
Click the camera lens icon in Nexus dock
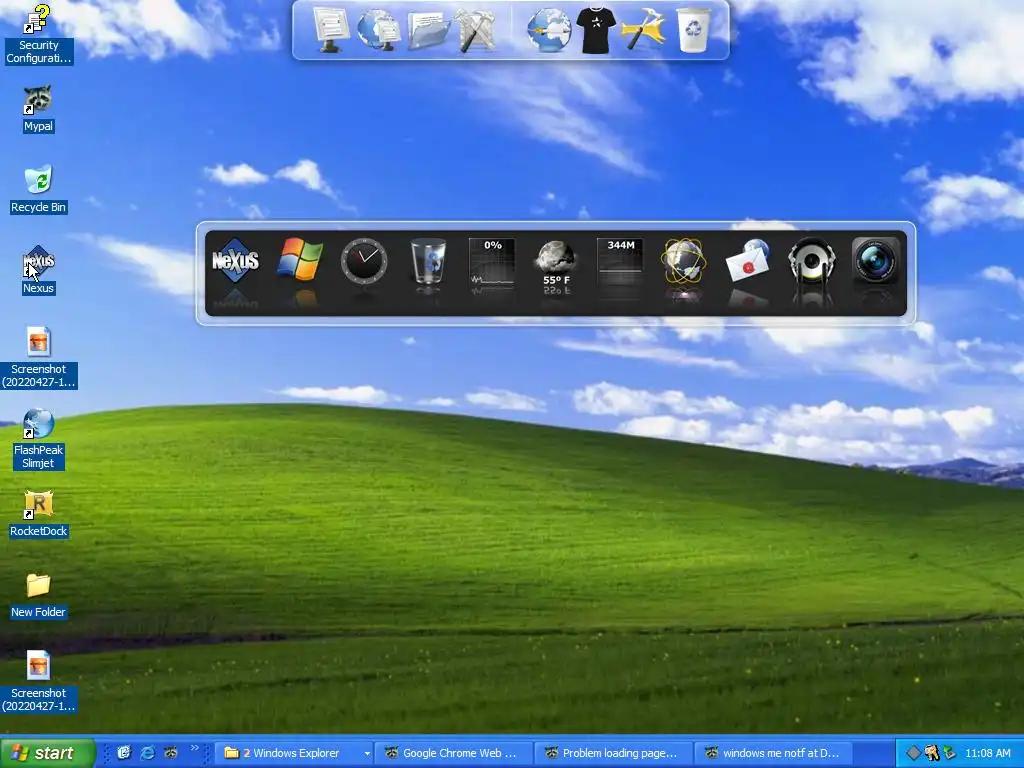(x=876, y=261)
